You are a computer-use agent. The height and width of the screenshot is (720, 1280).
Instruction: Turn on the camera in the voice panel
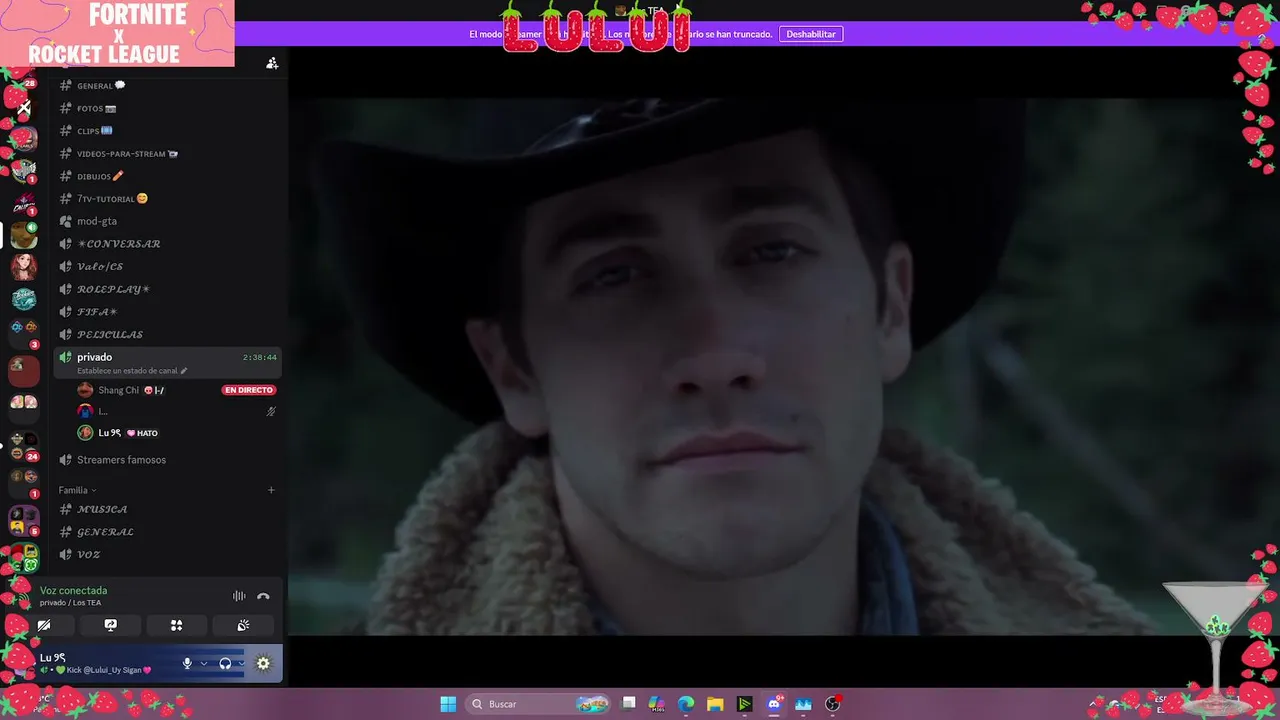click(44, 625)
